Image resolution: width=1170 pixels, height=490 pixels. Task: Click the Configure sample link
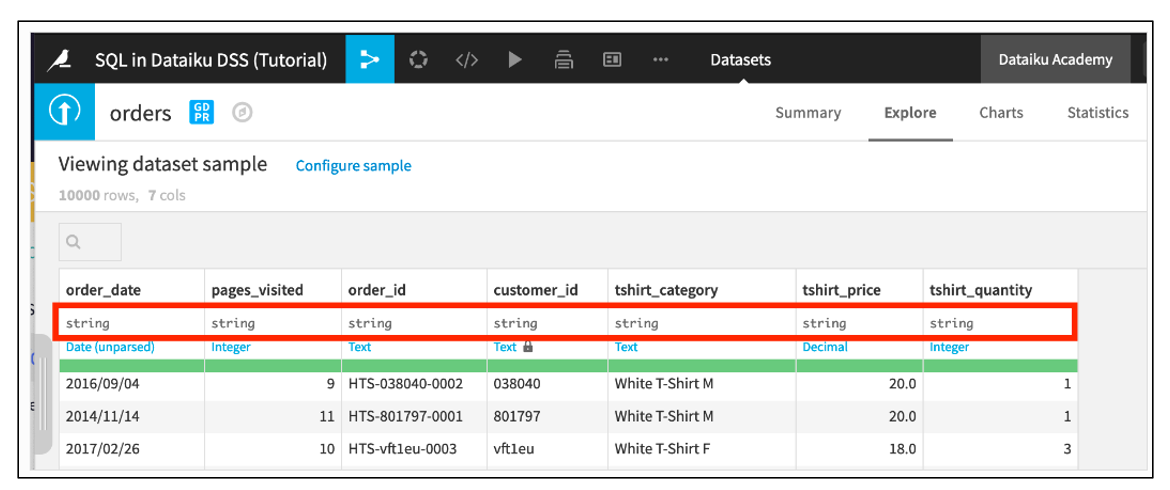(353, 166)
